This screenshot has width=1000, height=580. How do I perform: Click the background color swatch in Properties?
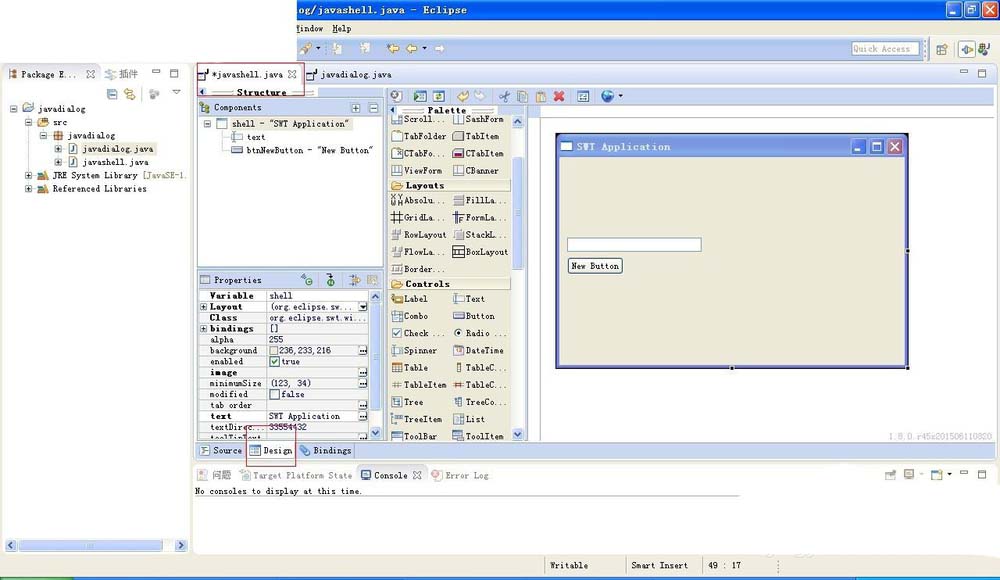point(274,351)
